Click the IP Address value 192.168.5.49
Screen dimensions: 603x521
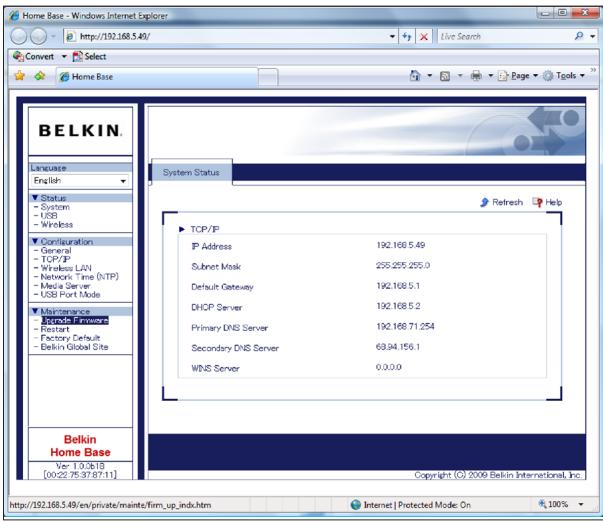tap(401, 245)
